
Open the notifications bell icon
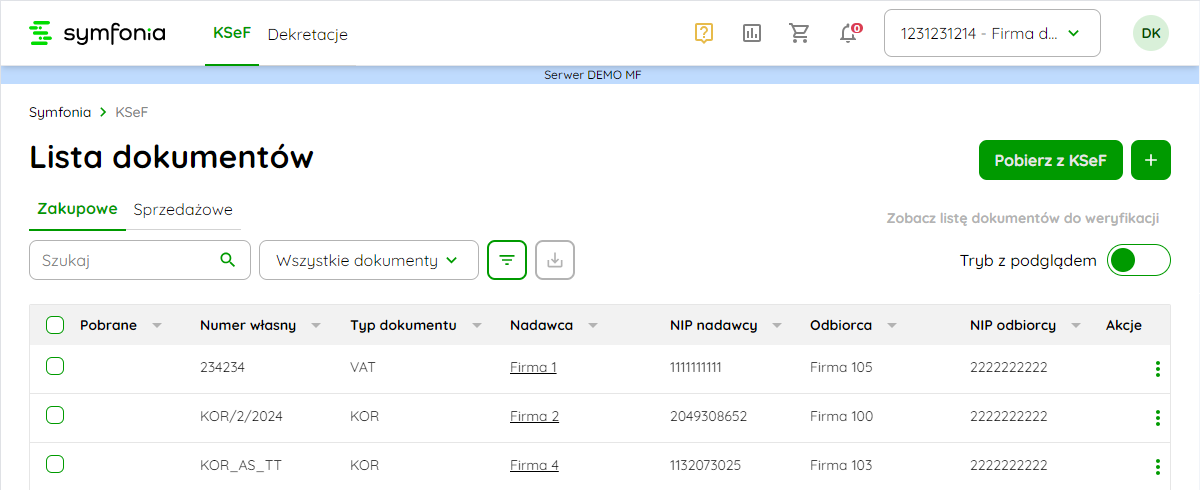tap(848, 33)
